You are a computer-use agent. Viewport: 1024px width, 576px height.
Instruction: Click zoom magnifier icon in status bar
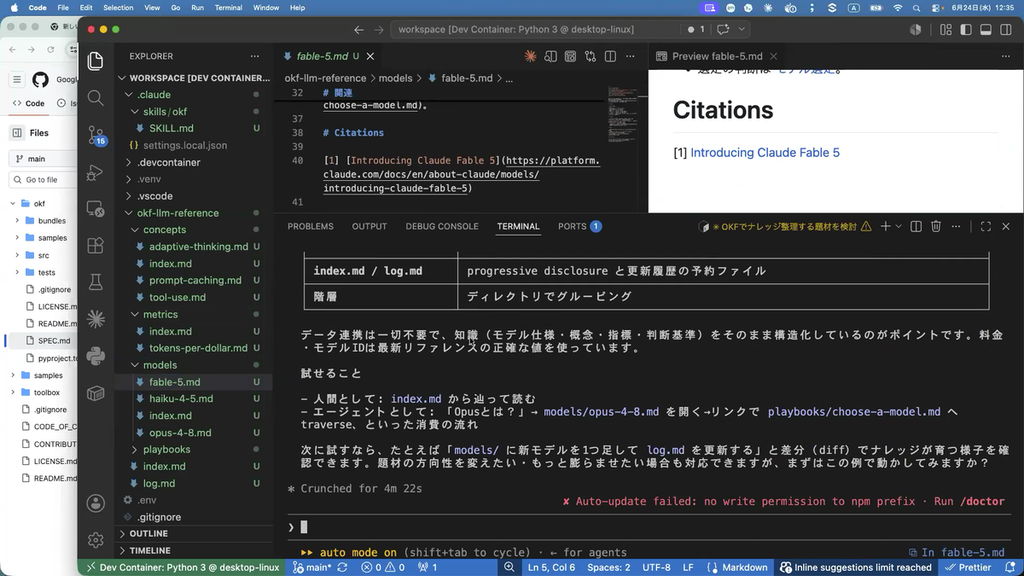tap(509, 568)
